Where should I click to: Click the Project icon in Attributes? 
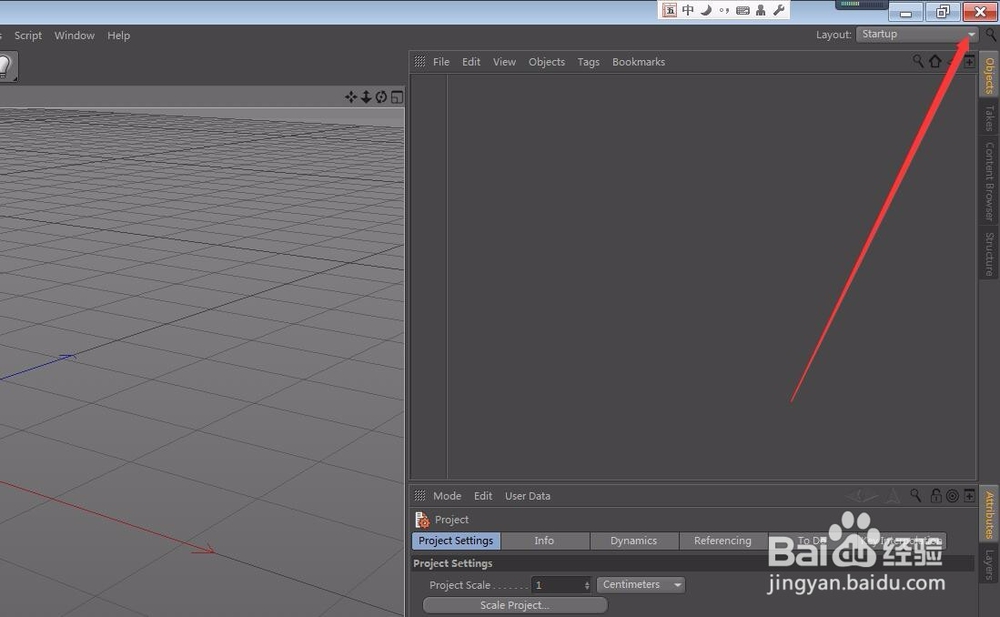pos(422,520)
